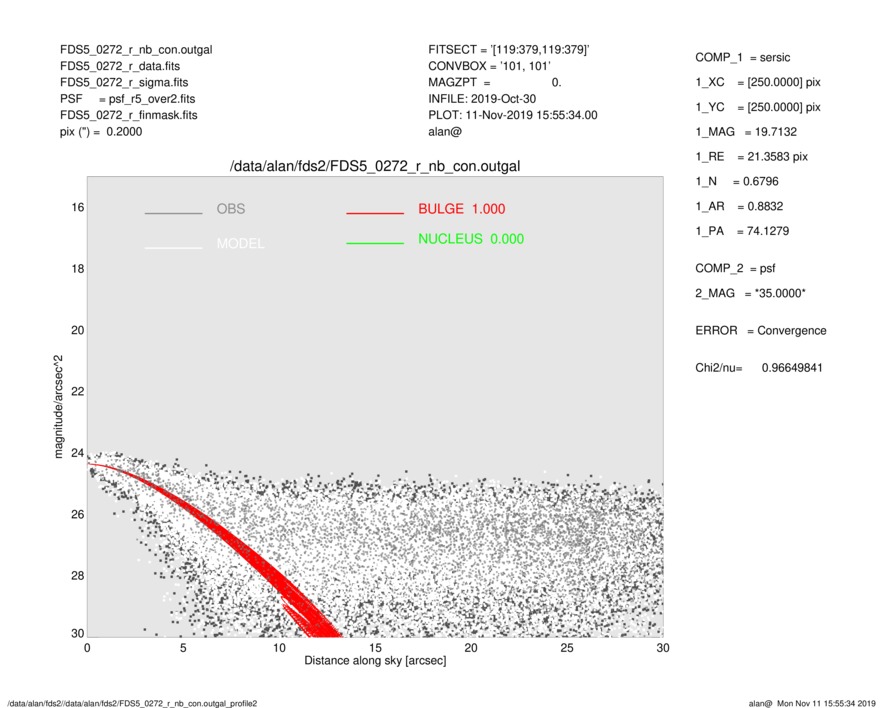This screenshot has height=708, width=885.
Task: Click the text 'FDS5_0272_r_nb_con.outgal' in the header
Action: (136, 50)
